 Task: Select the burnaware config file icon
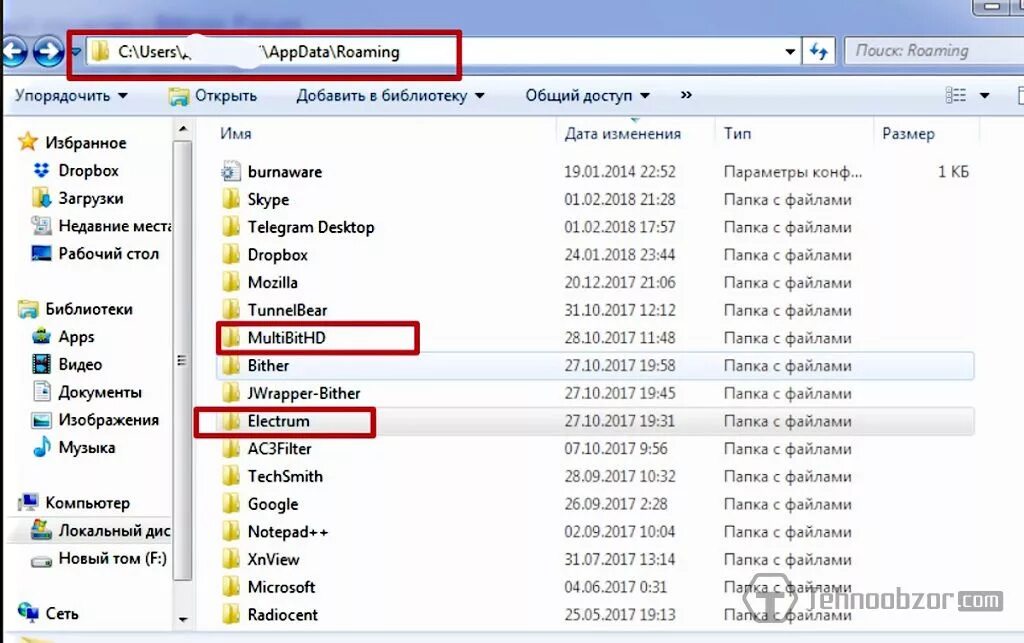click(x=230, y=172)
